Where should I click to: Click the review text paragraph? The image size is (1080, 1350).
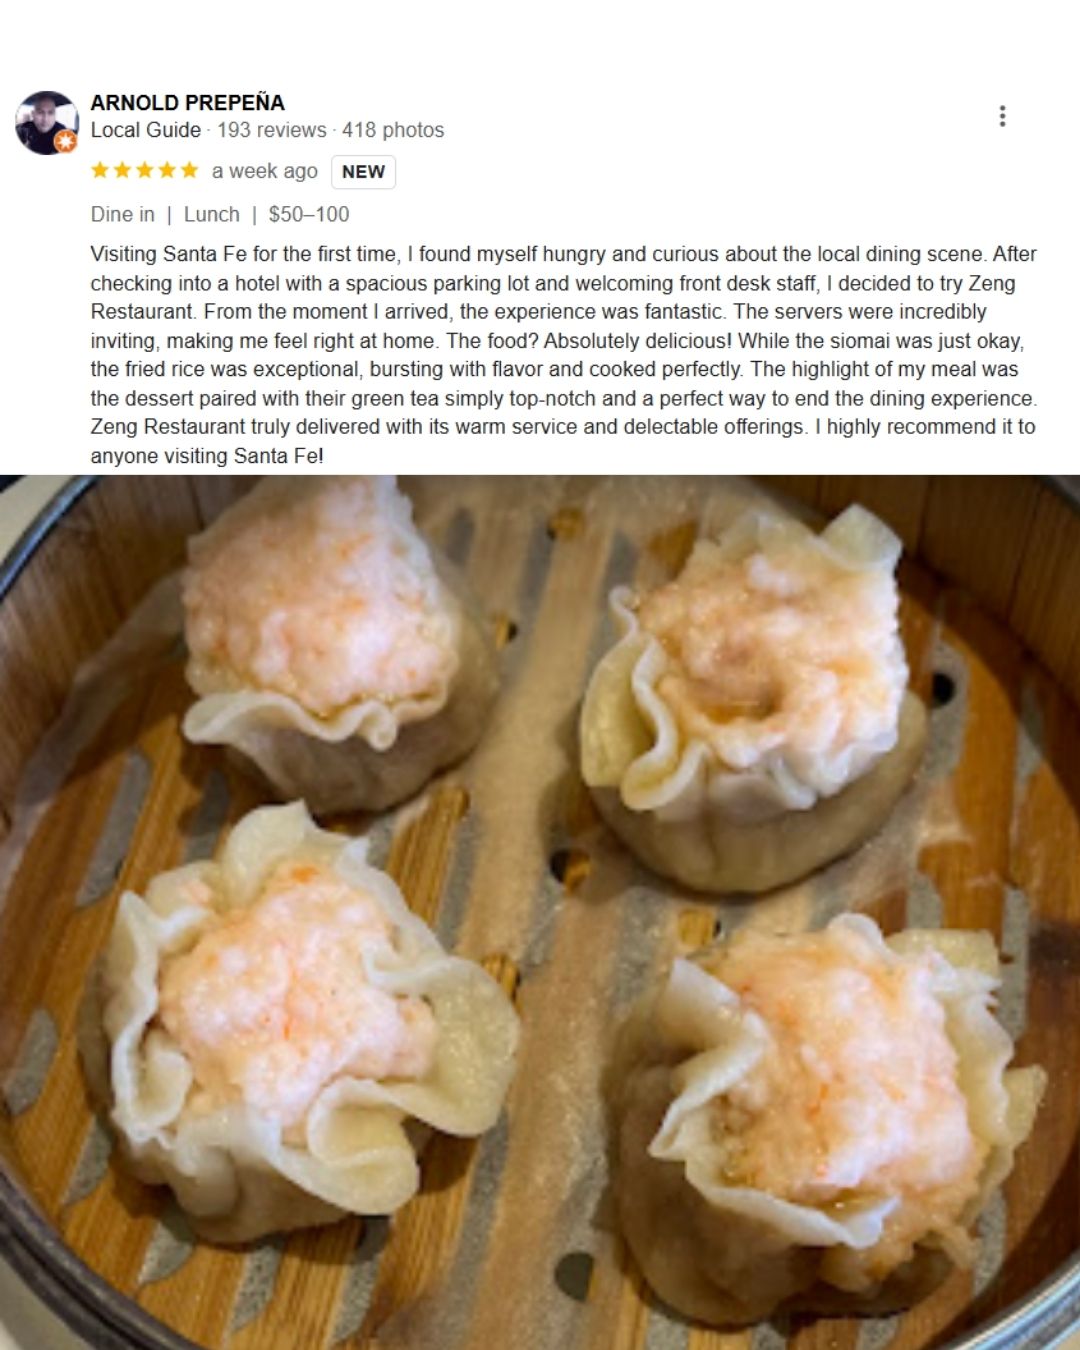point(564,355)
